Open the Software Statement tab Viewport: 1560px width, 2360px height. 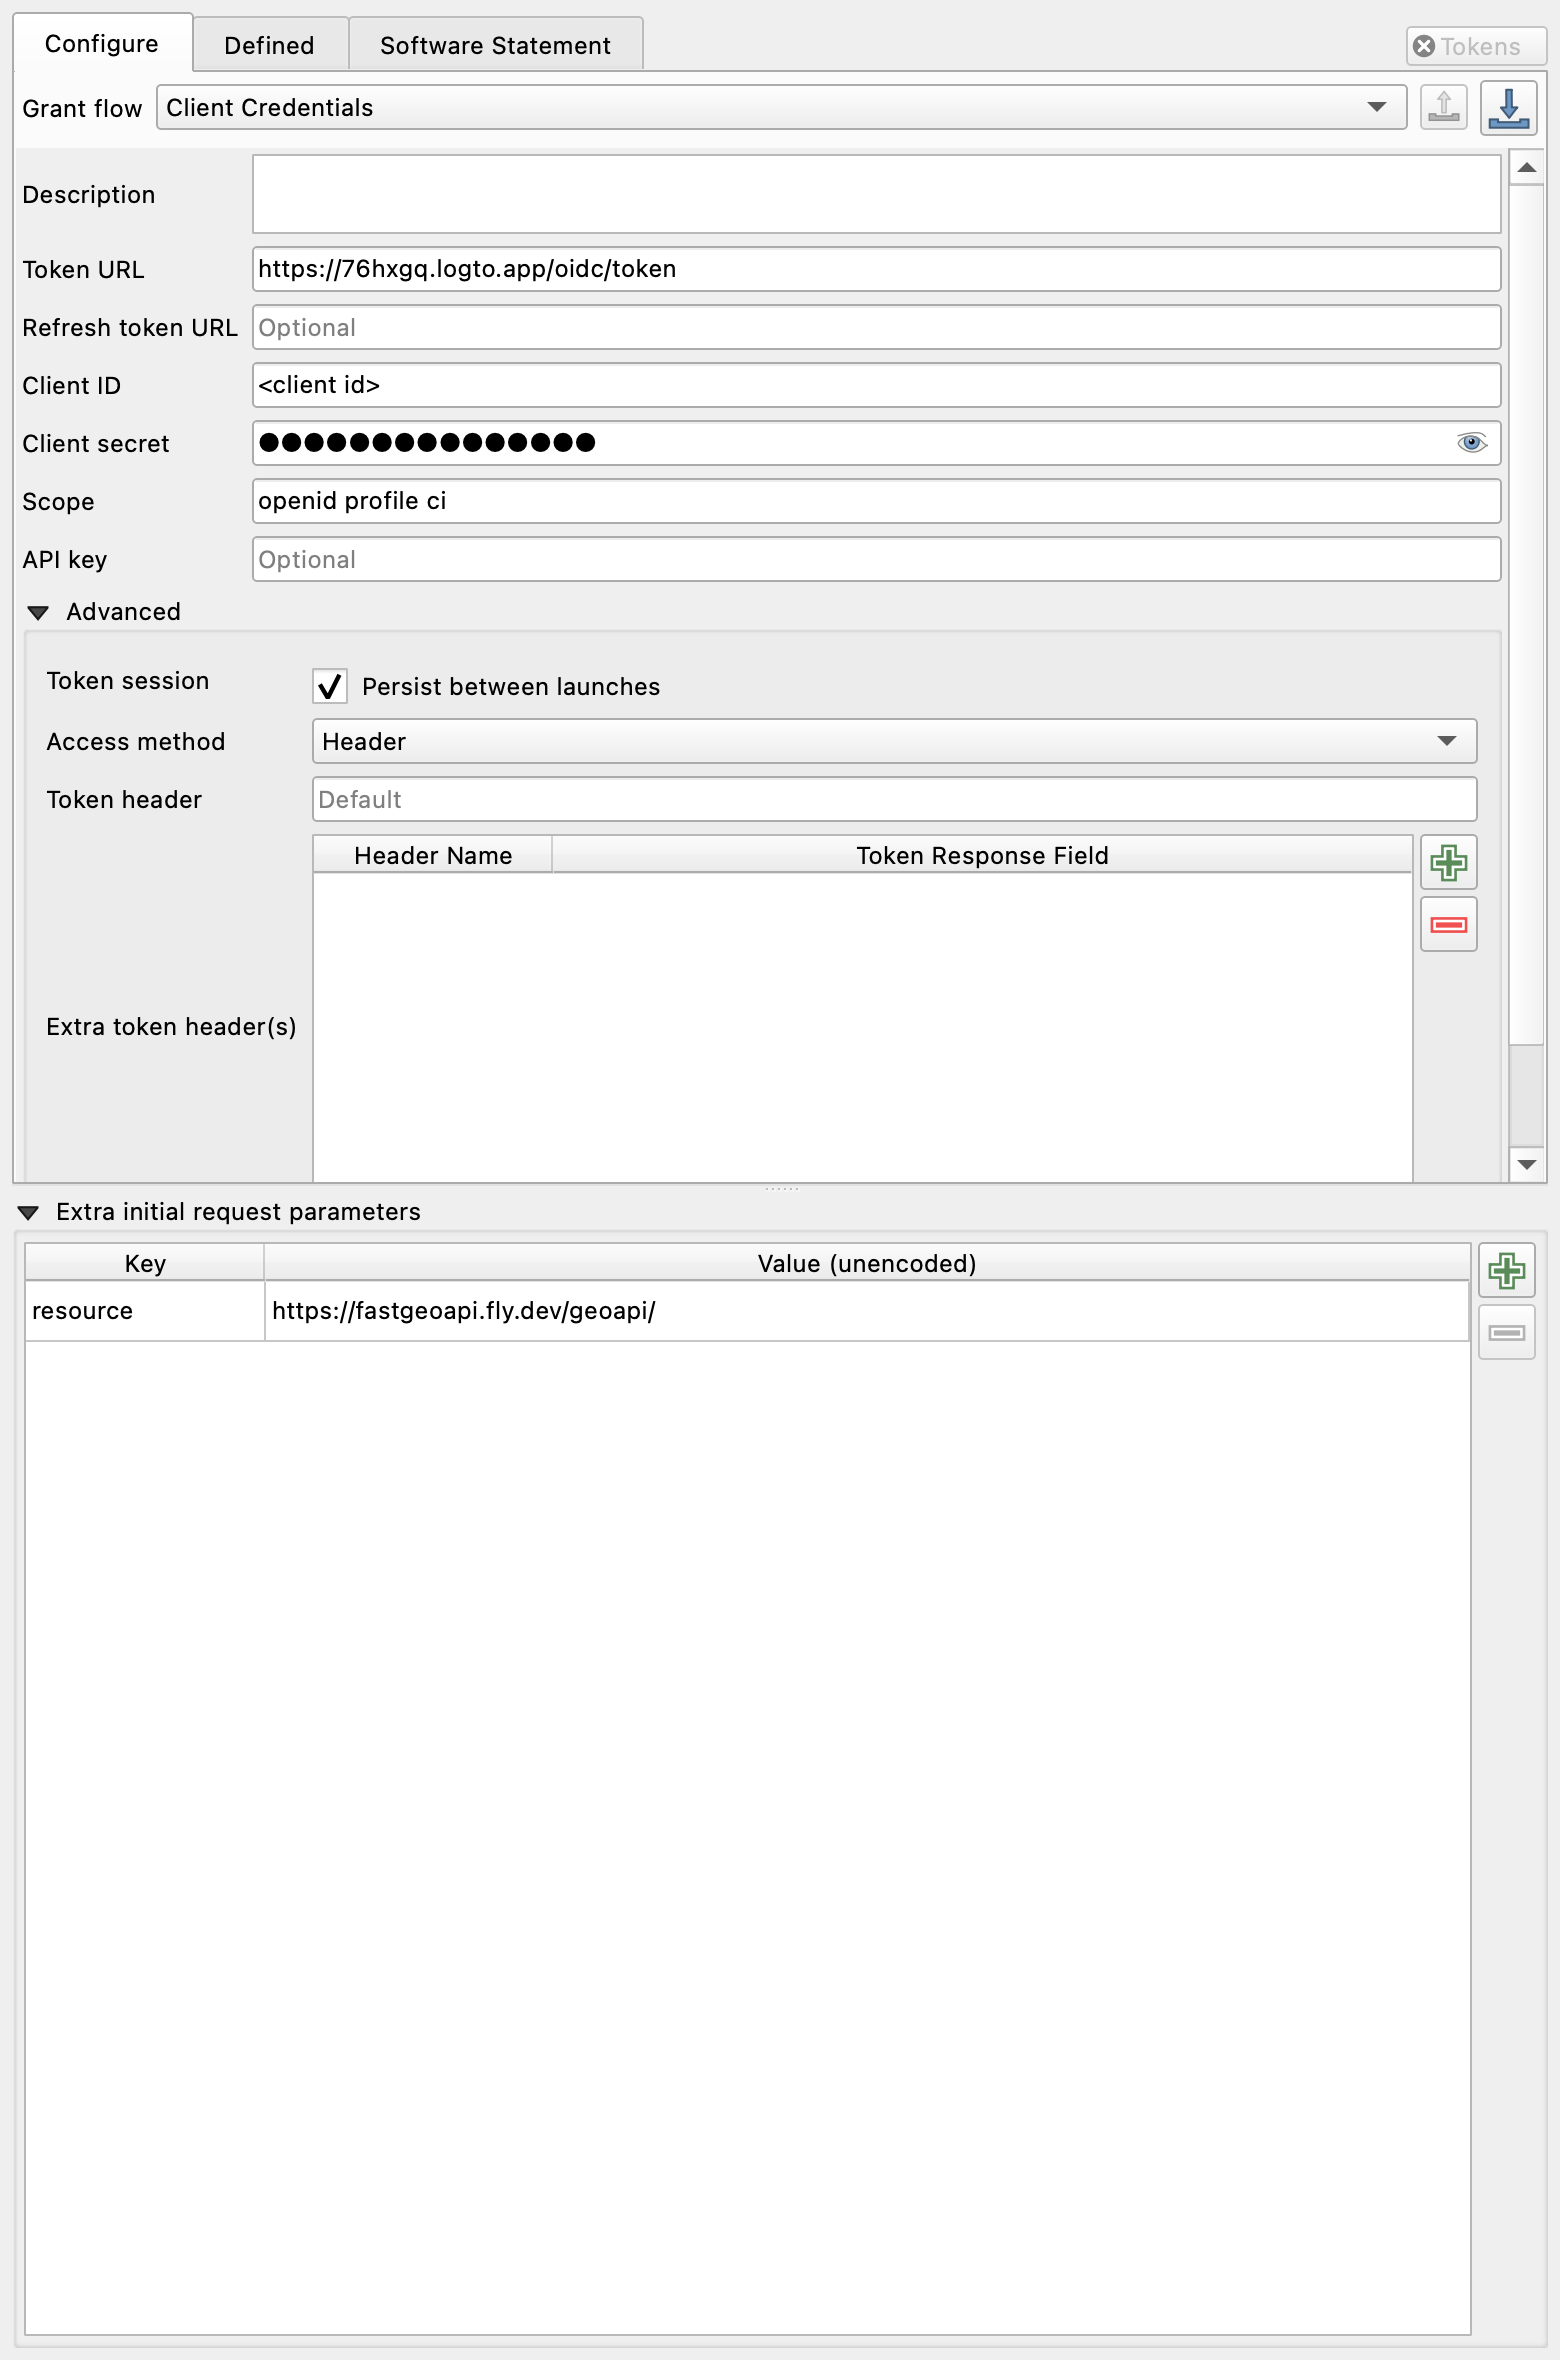pyautogui.click(x=495, y=45)
